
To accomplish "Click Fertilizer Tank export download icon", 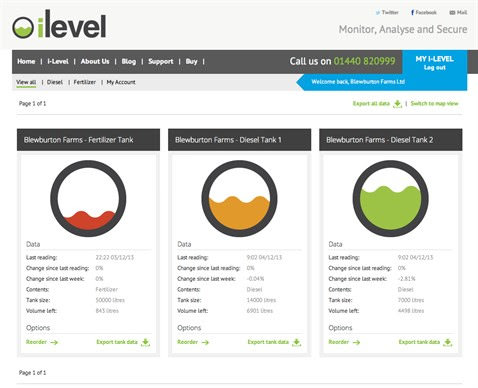I will click(146, 343).
